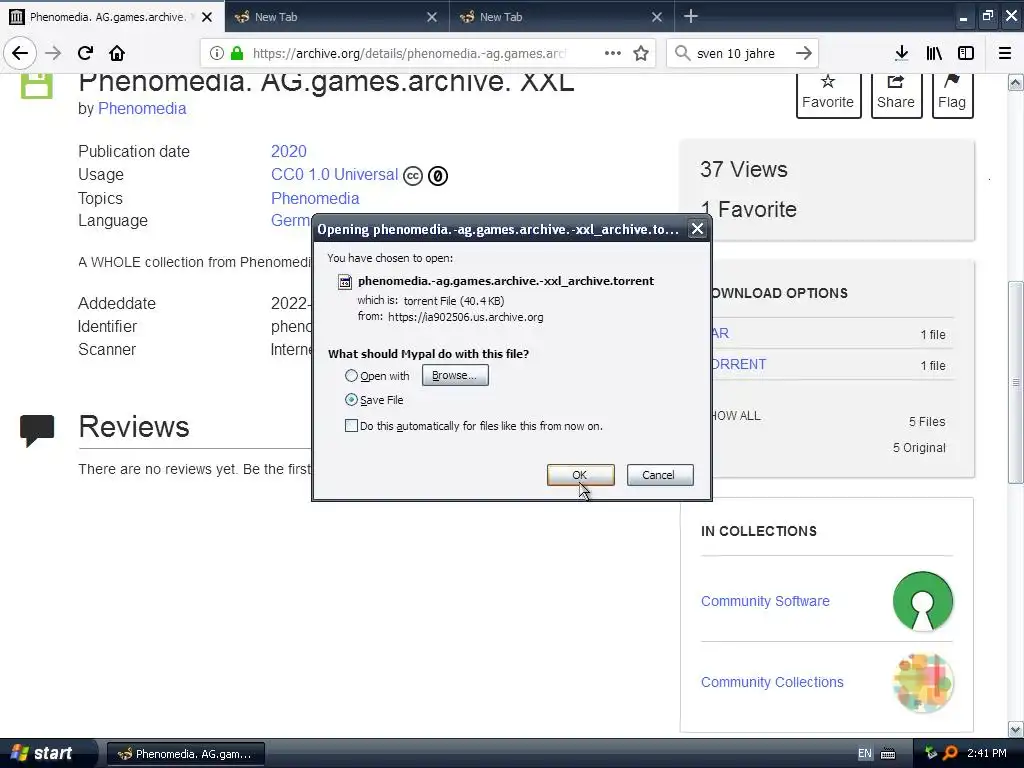This screenshot has height=768, width=1024.
Task: Switch to Phenomedia AG.games.archive tab
Action: pyautogui.click(x=108, y=17)
